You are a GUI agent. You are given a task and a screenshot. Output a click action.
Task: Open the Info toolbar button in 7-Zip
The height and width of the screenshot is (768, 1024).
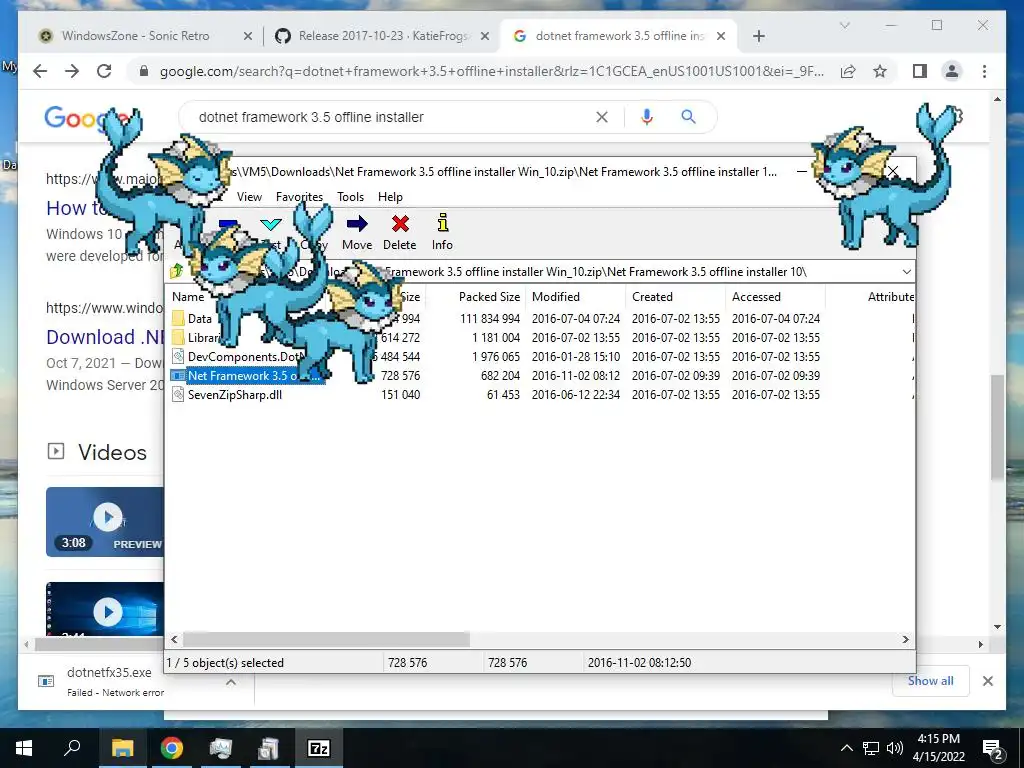442,232
